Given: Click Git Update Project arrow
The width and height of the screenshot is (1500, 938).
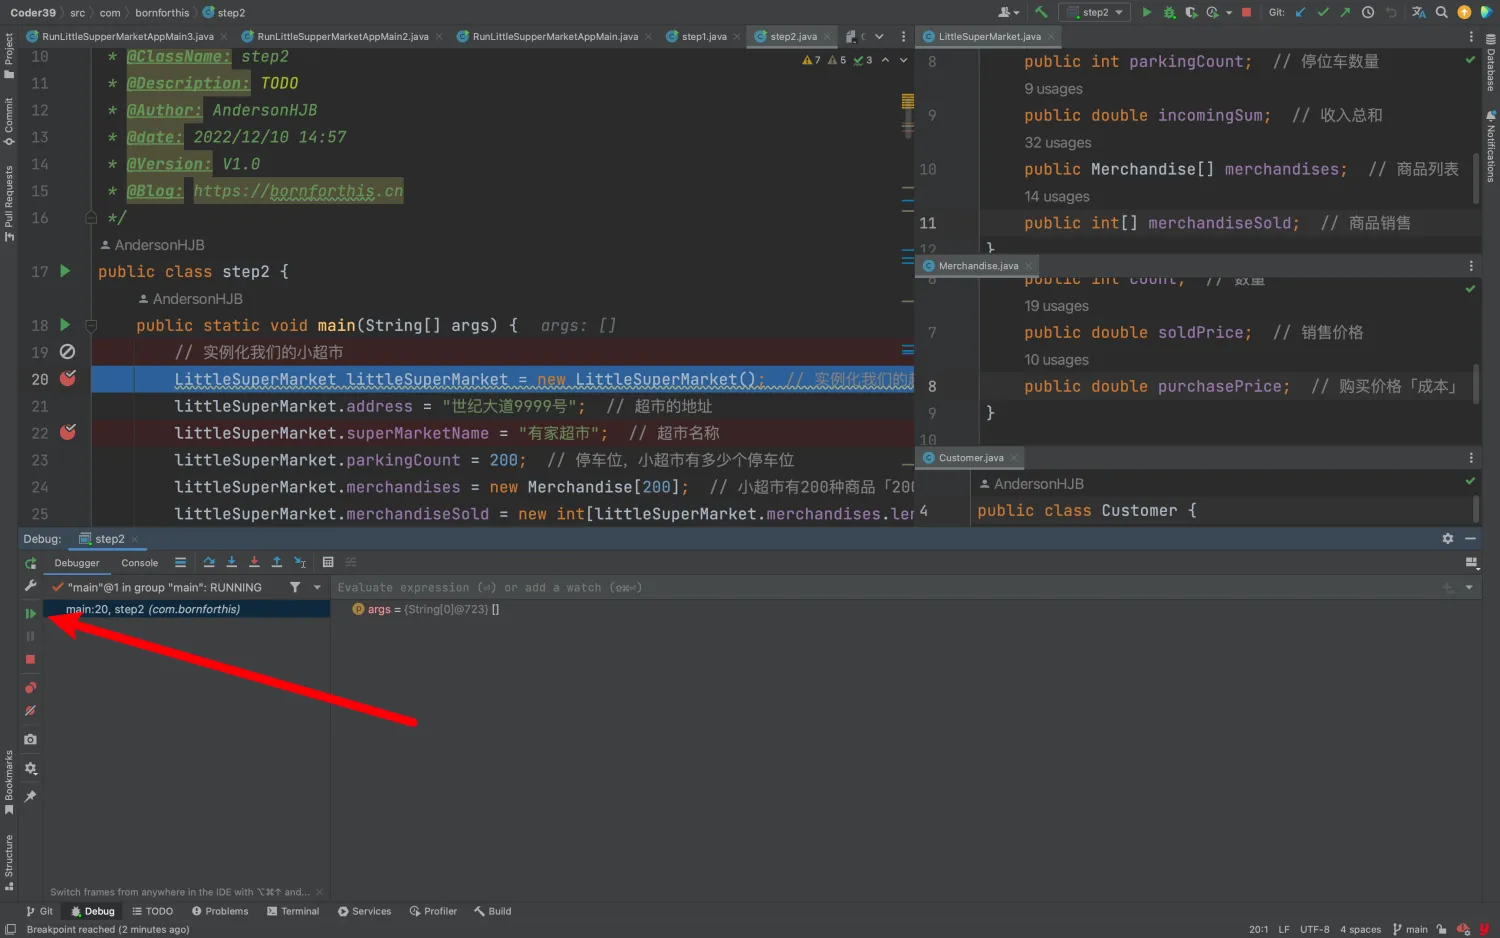Looking at the screenshot, I should click(x=1301, y=12).
